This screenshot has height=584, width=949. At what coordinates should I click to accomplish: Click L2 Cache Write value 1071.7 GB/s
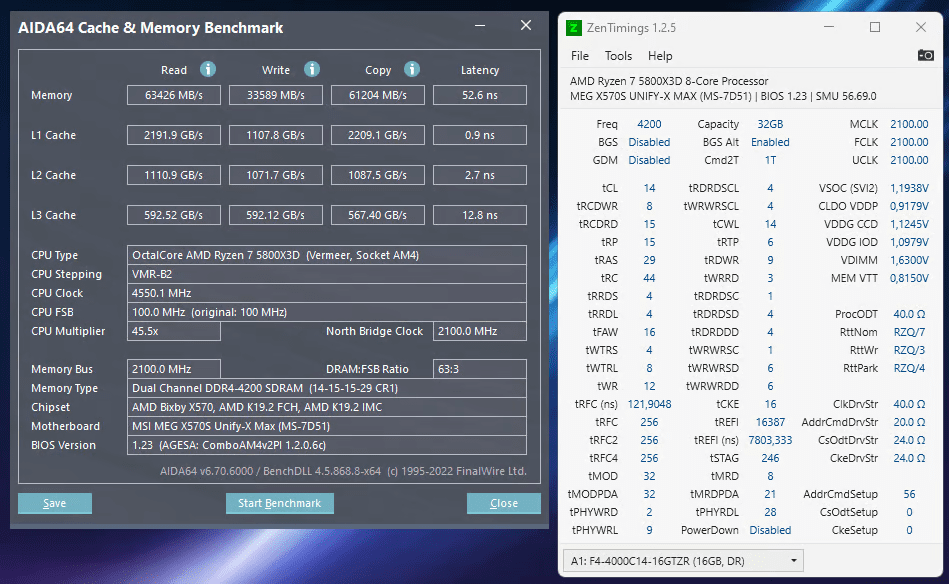tap(275, 175)
